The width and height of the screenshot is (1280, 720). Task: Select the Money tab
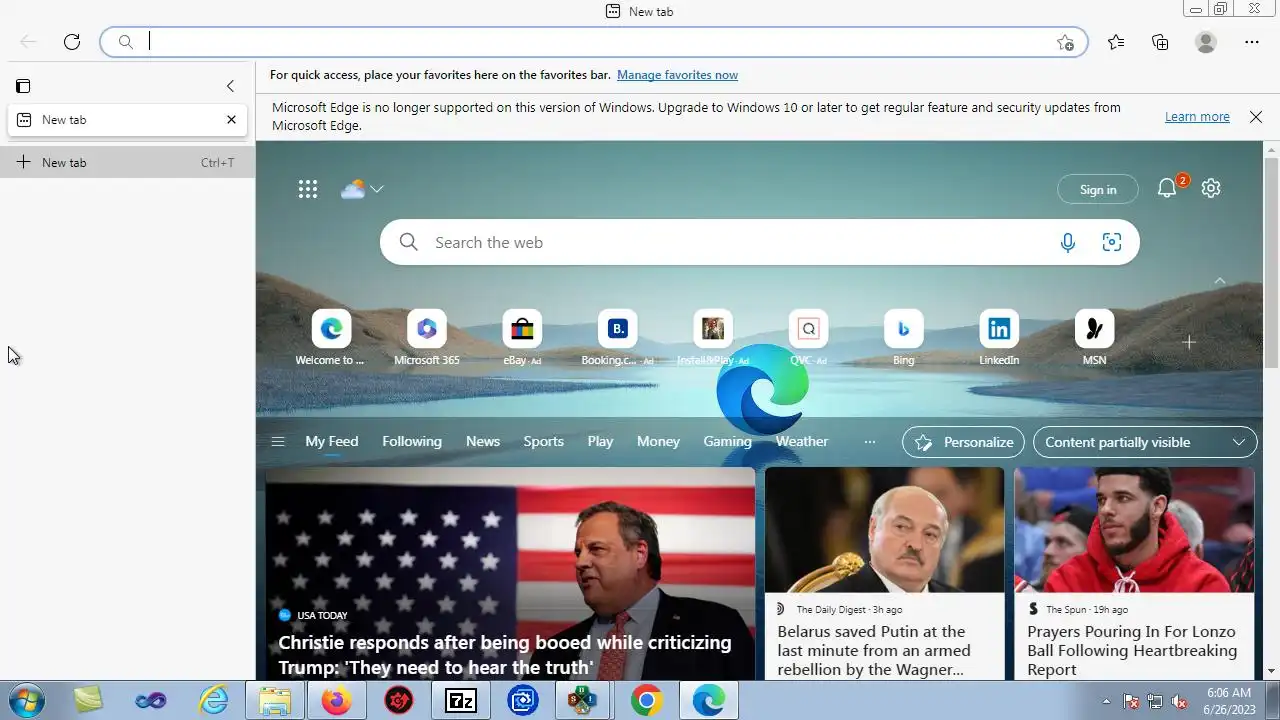(658, 441)
